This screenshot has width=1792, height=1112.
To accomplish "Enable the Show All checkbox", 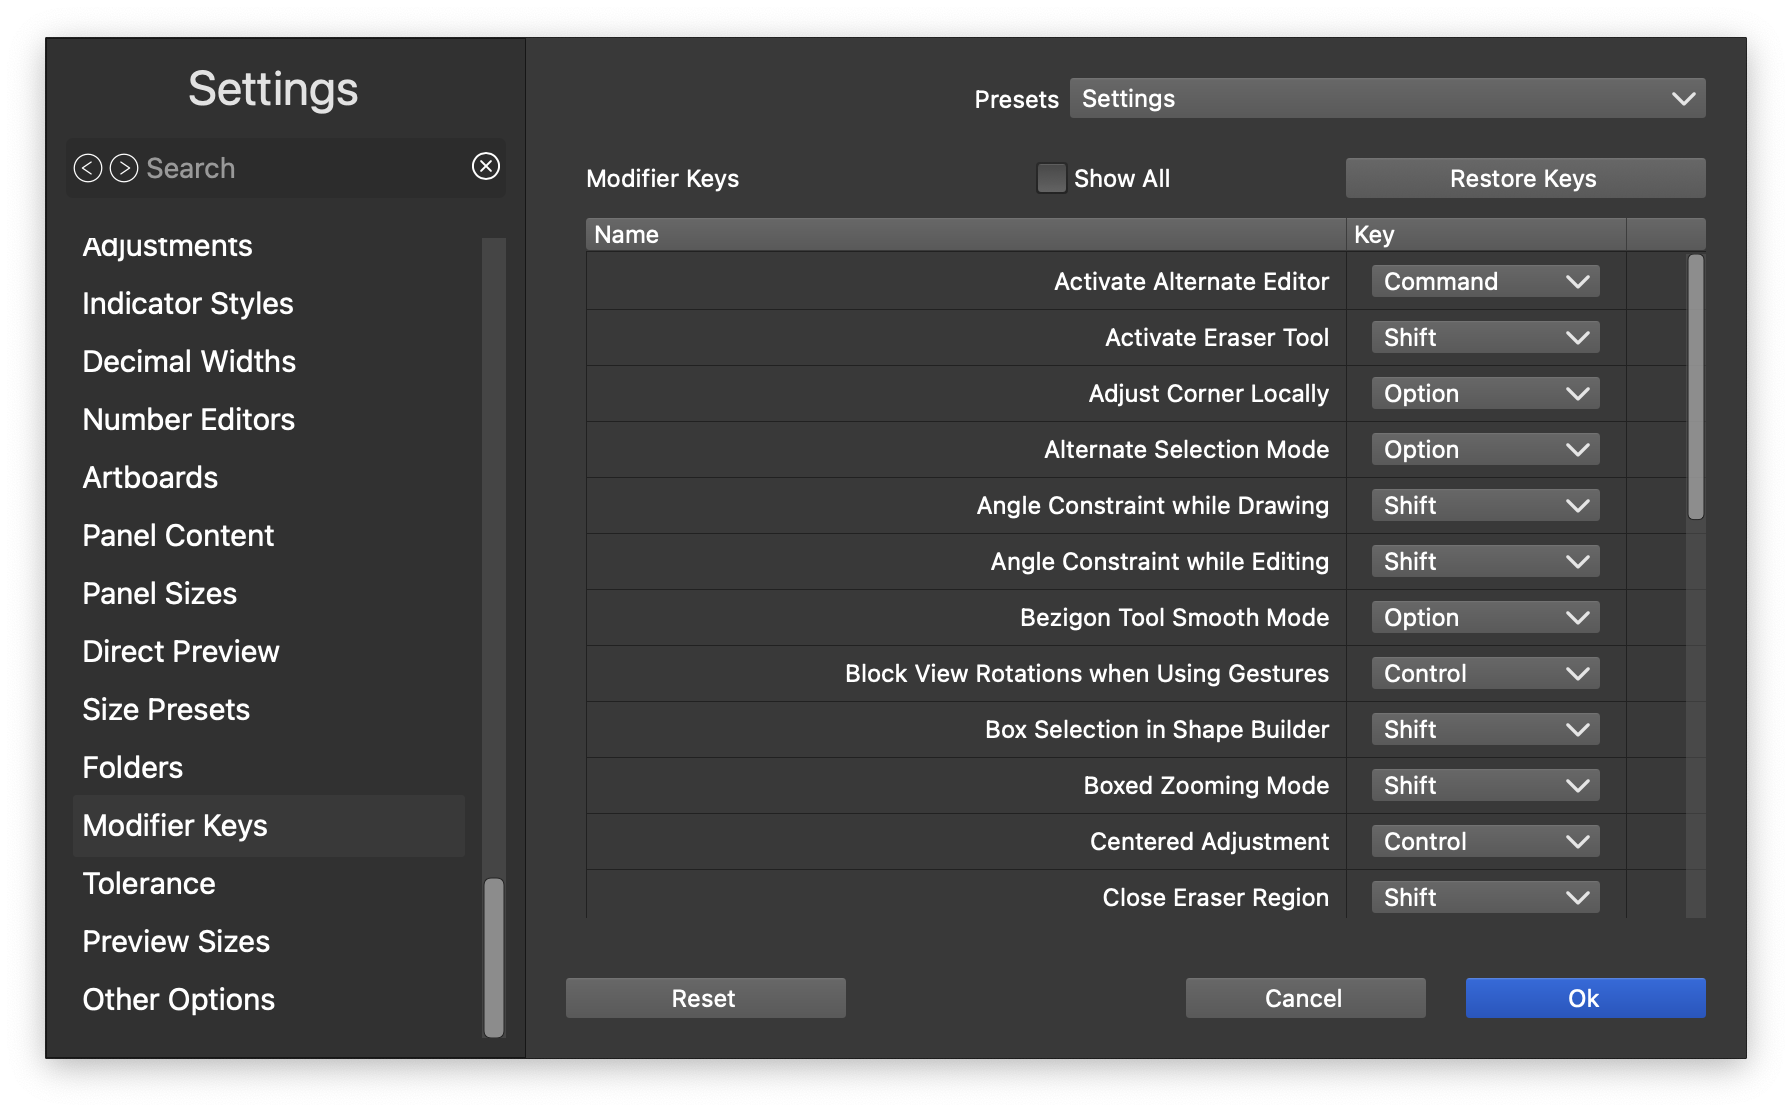I will 1051,178.
